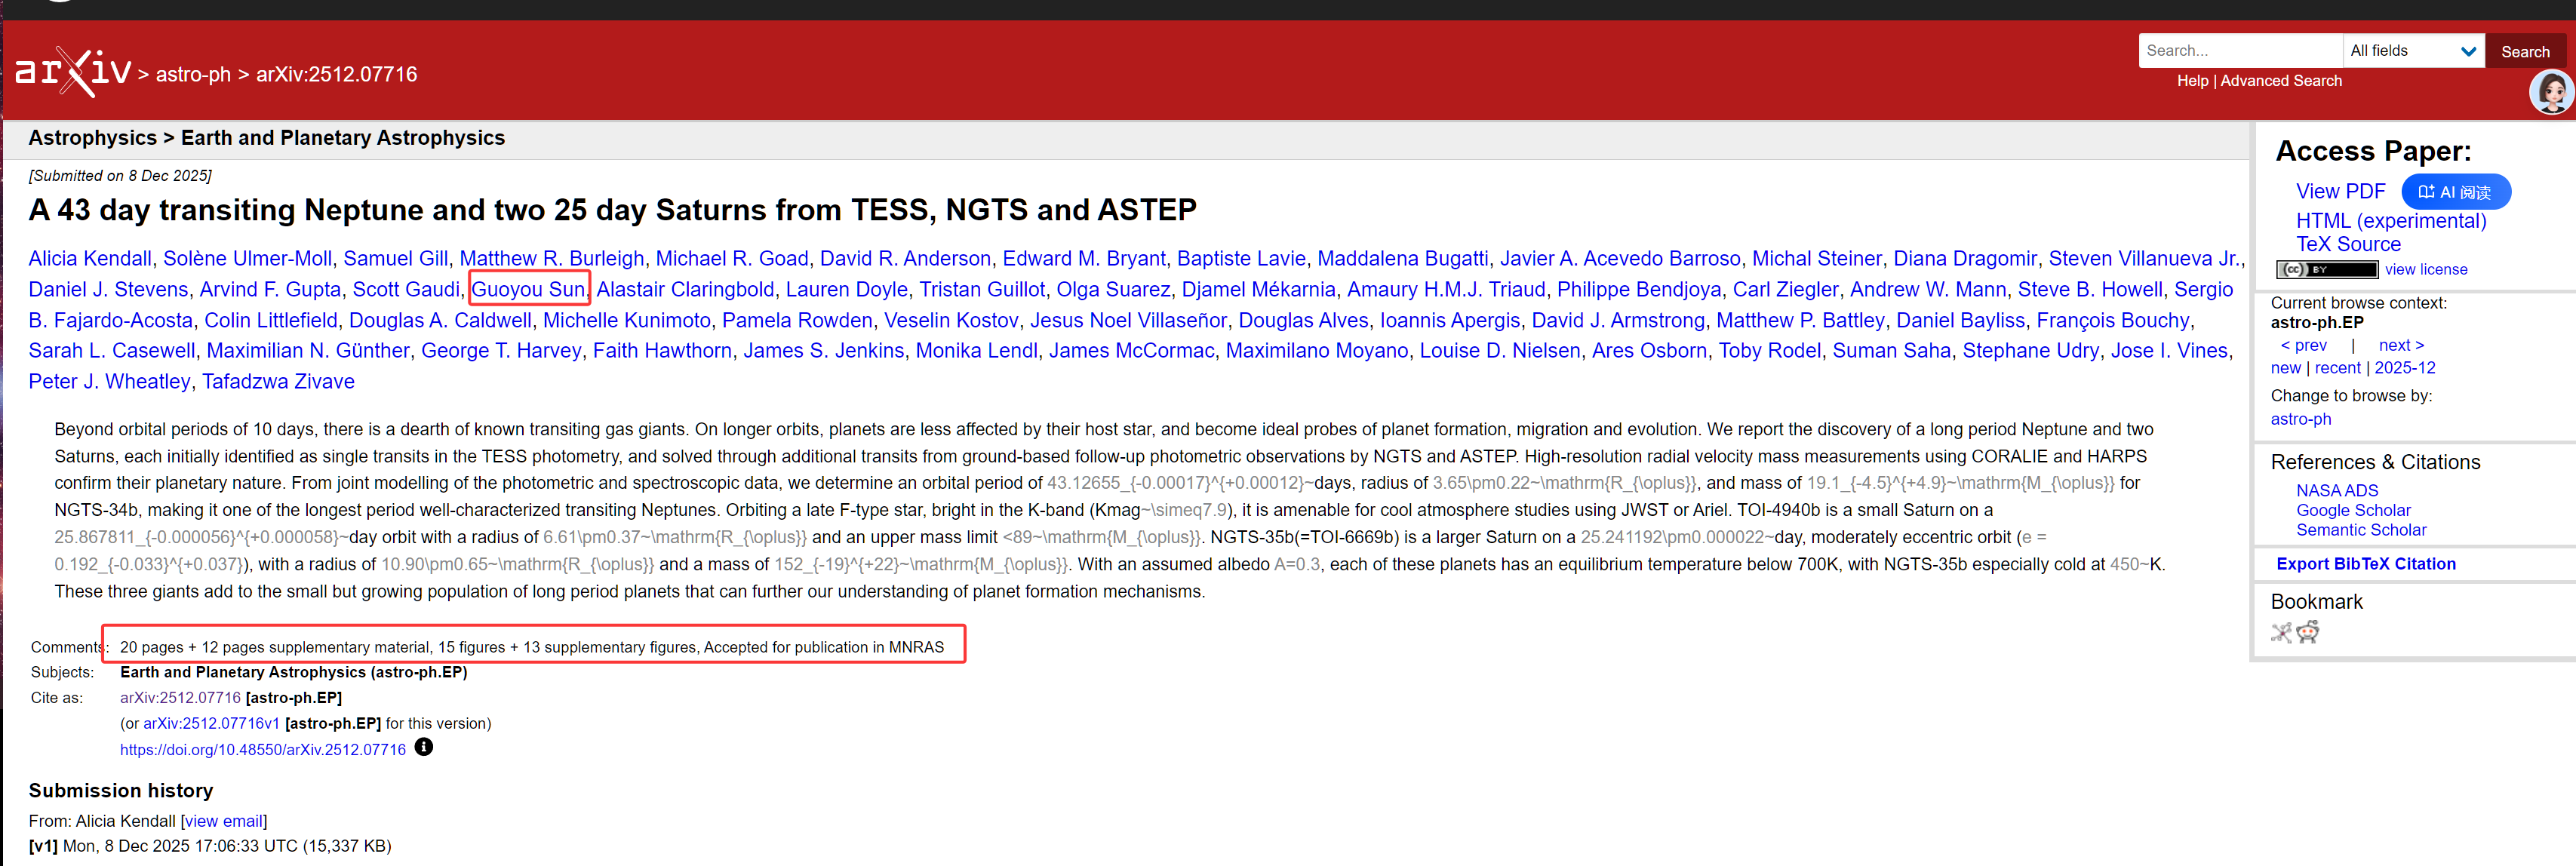
Task: Click the Reddit bookmark icon
Action: click(2308, 632)
